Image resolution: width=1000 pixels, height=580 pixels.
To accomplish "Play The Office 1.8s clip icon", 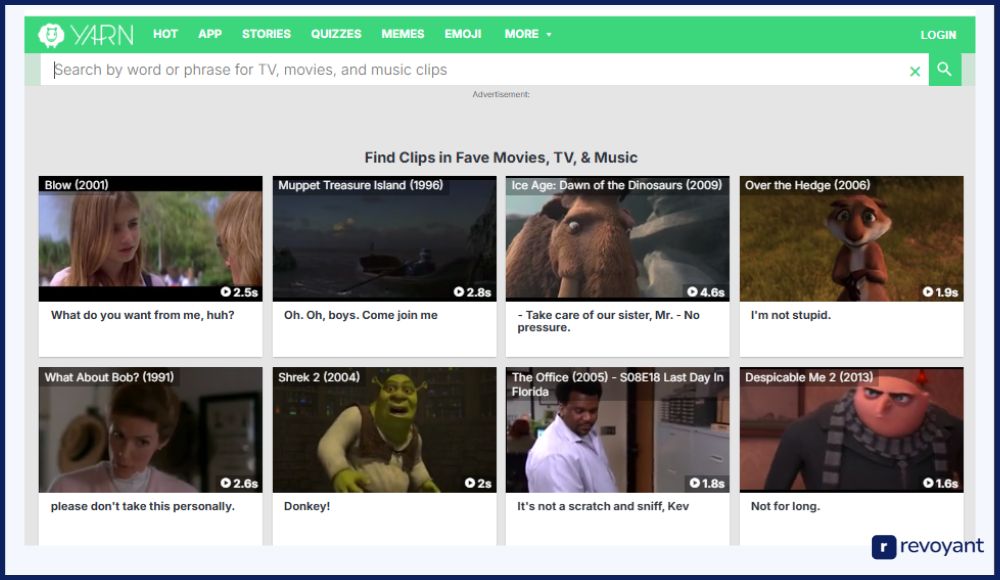I will [695, 483].
